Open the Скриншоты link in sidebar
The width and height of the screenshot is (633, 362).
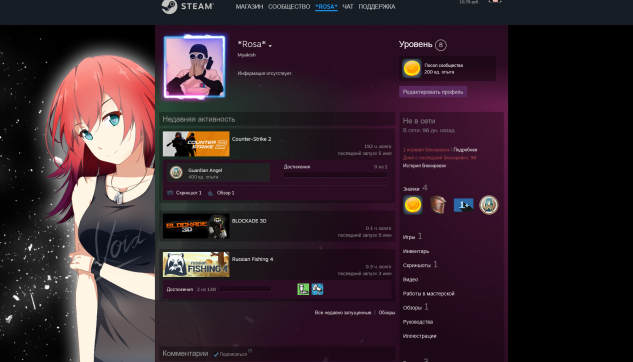pyautogui.click(x=417, y=265)
